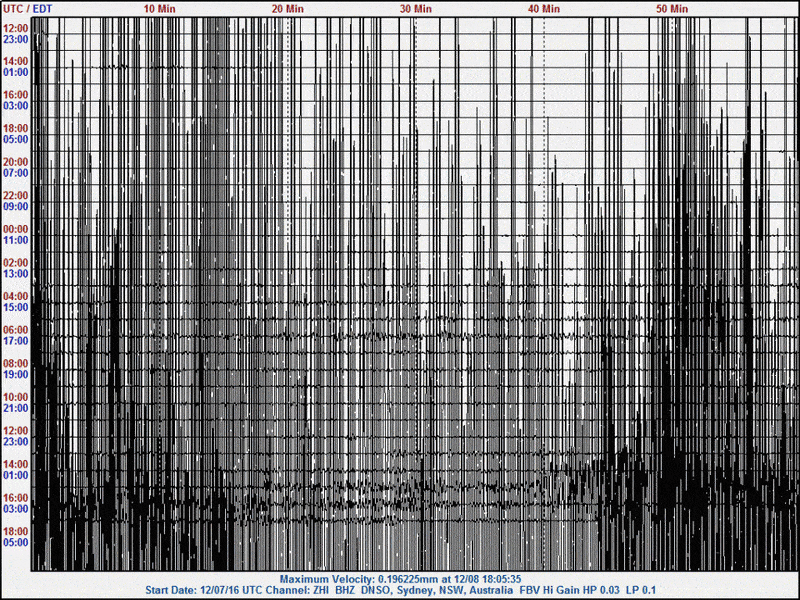Click the 06:00 UTC row label
800x600 pixels.
pos(16,330)
